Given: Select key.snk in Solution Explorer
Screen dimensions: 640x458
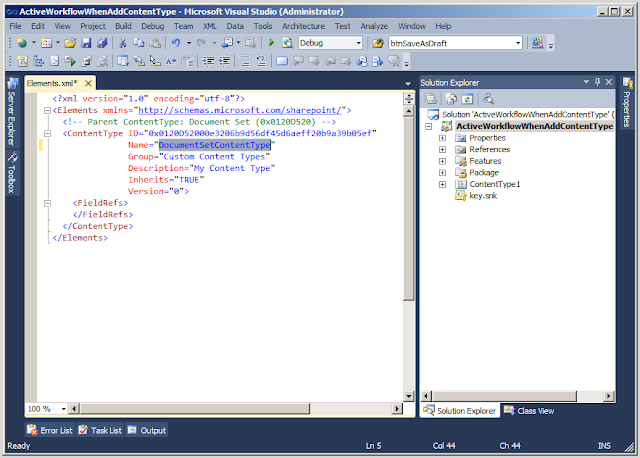Looking at the screenshot, I should (483, 196).
